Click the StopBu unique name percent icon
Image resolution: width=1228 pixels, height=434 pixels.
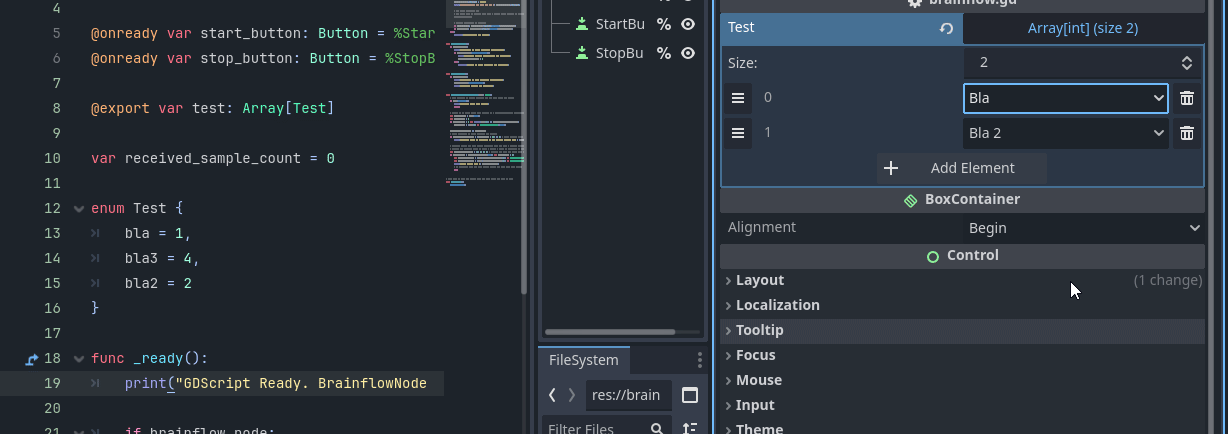(x=664, y=53)
